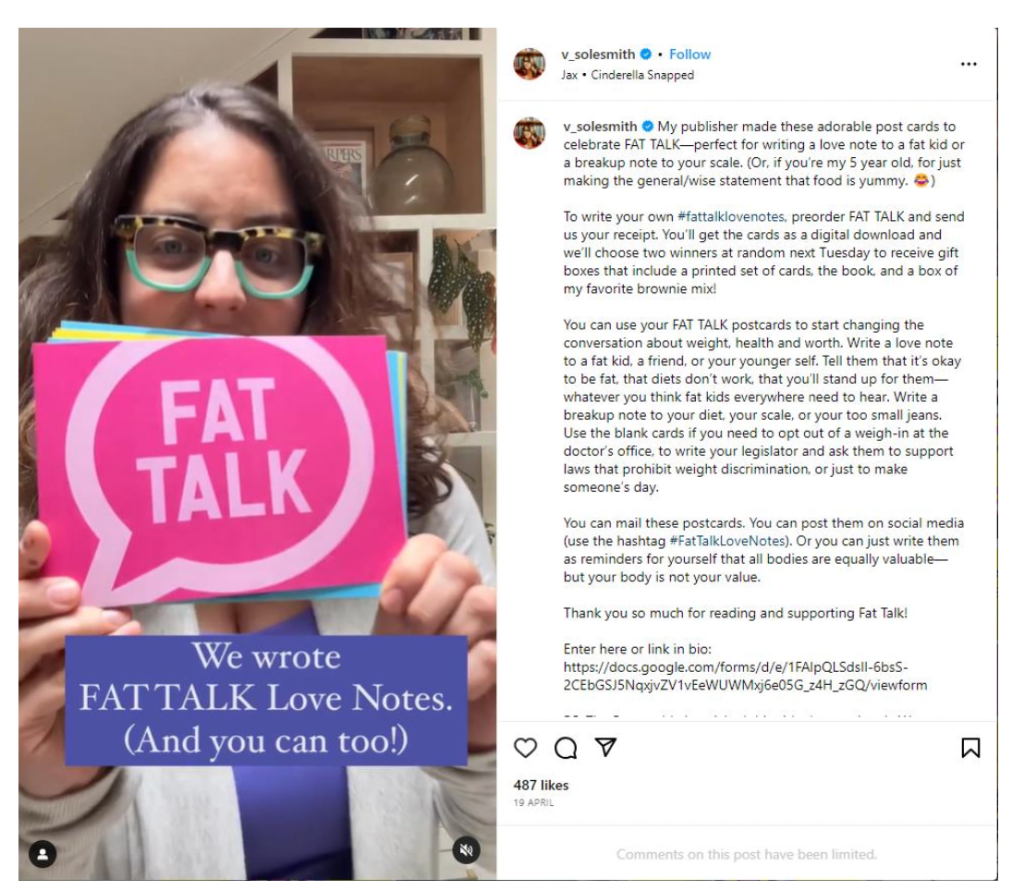Save post with the bookmark icon
1024x891 pixels.
tap(970, 747)
